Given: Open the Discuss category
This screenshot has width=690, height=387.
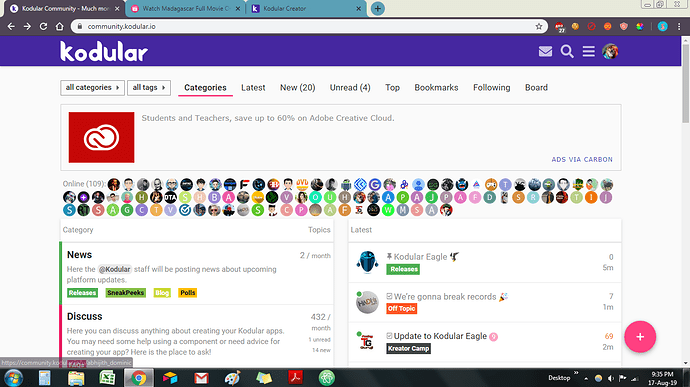Looking at the screenshot, I should point(84,317).
